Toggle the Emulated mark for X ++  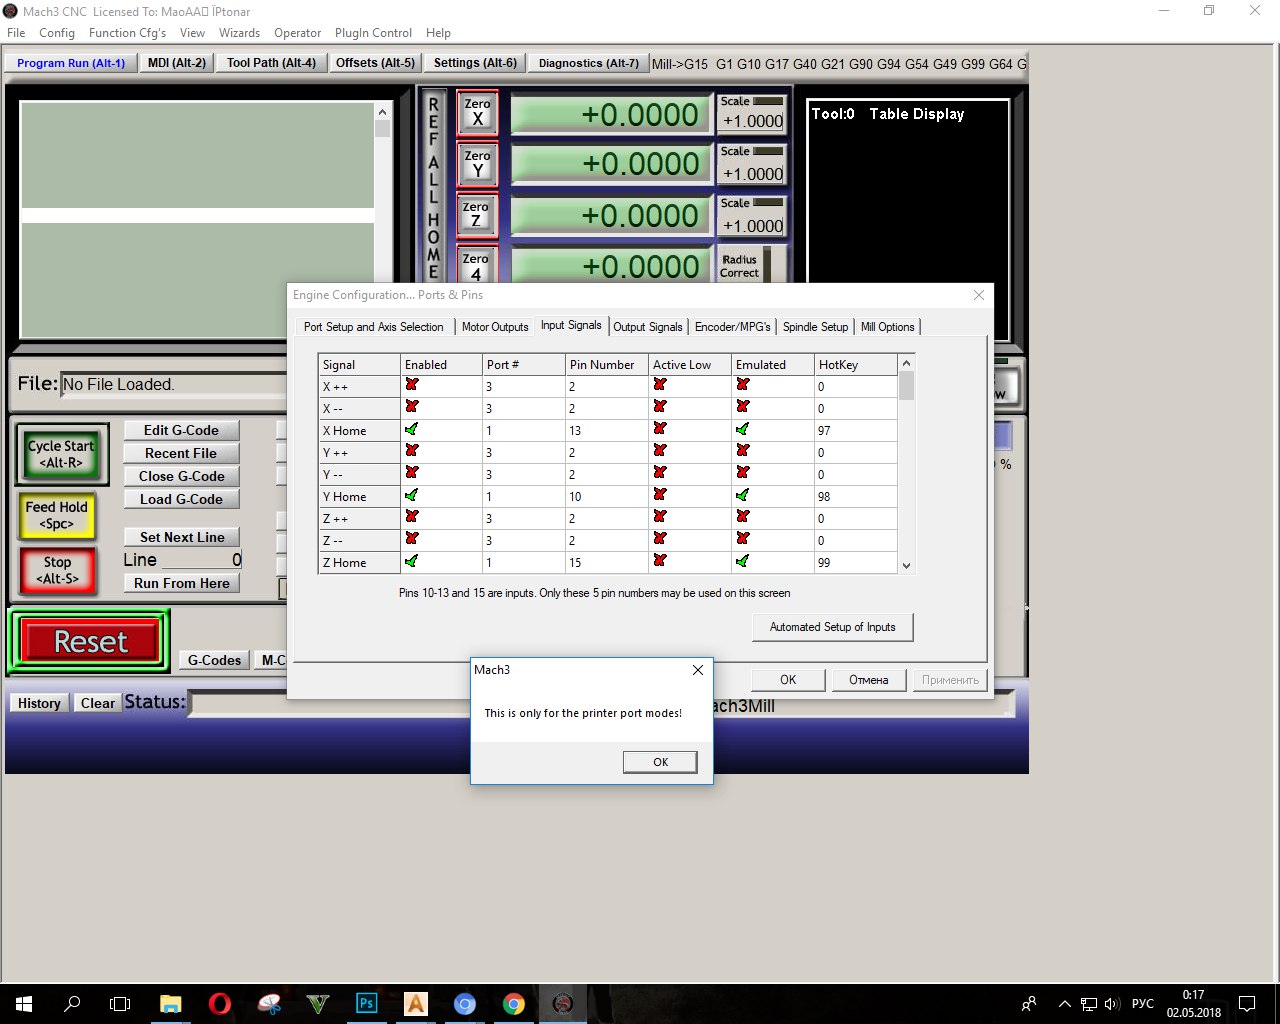[x=742, y=385]
